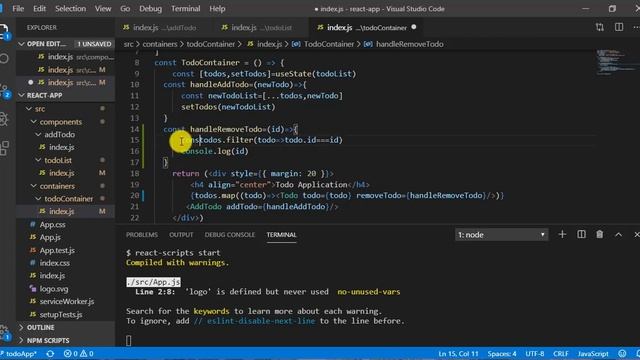Open the Edit menu
640x360 pixels.
coord(39,9)
